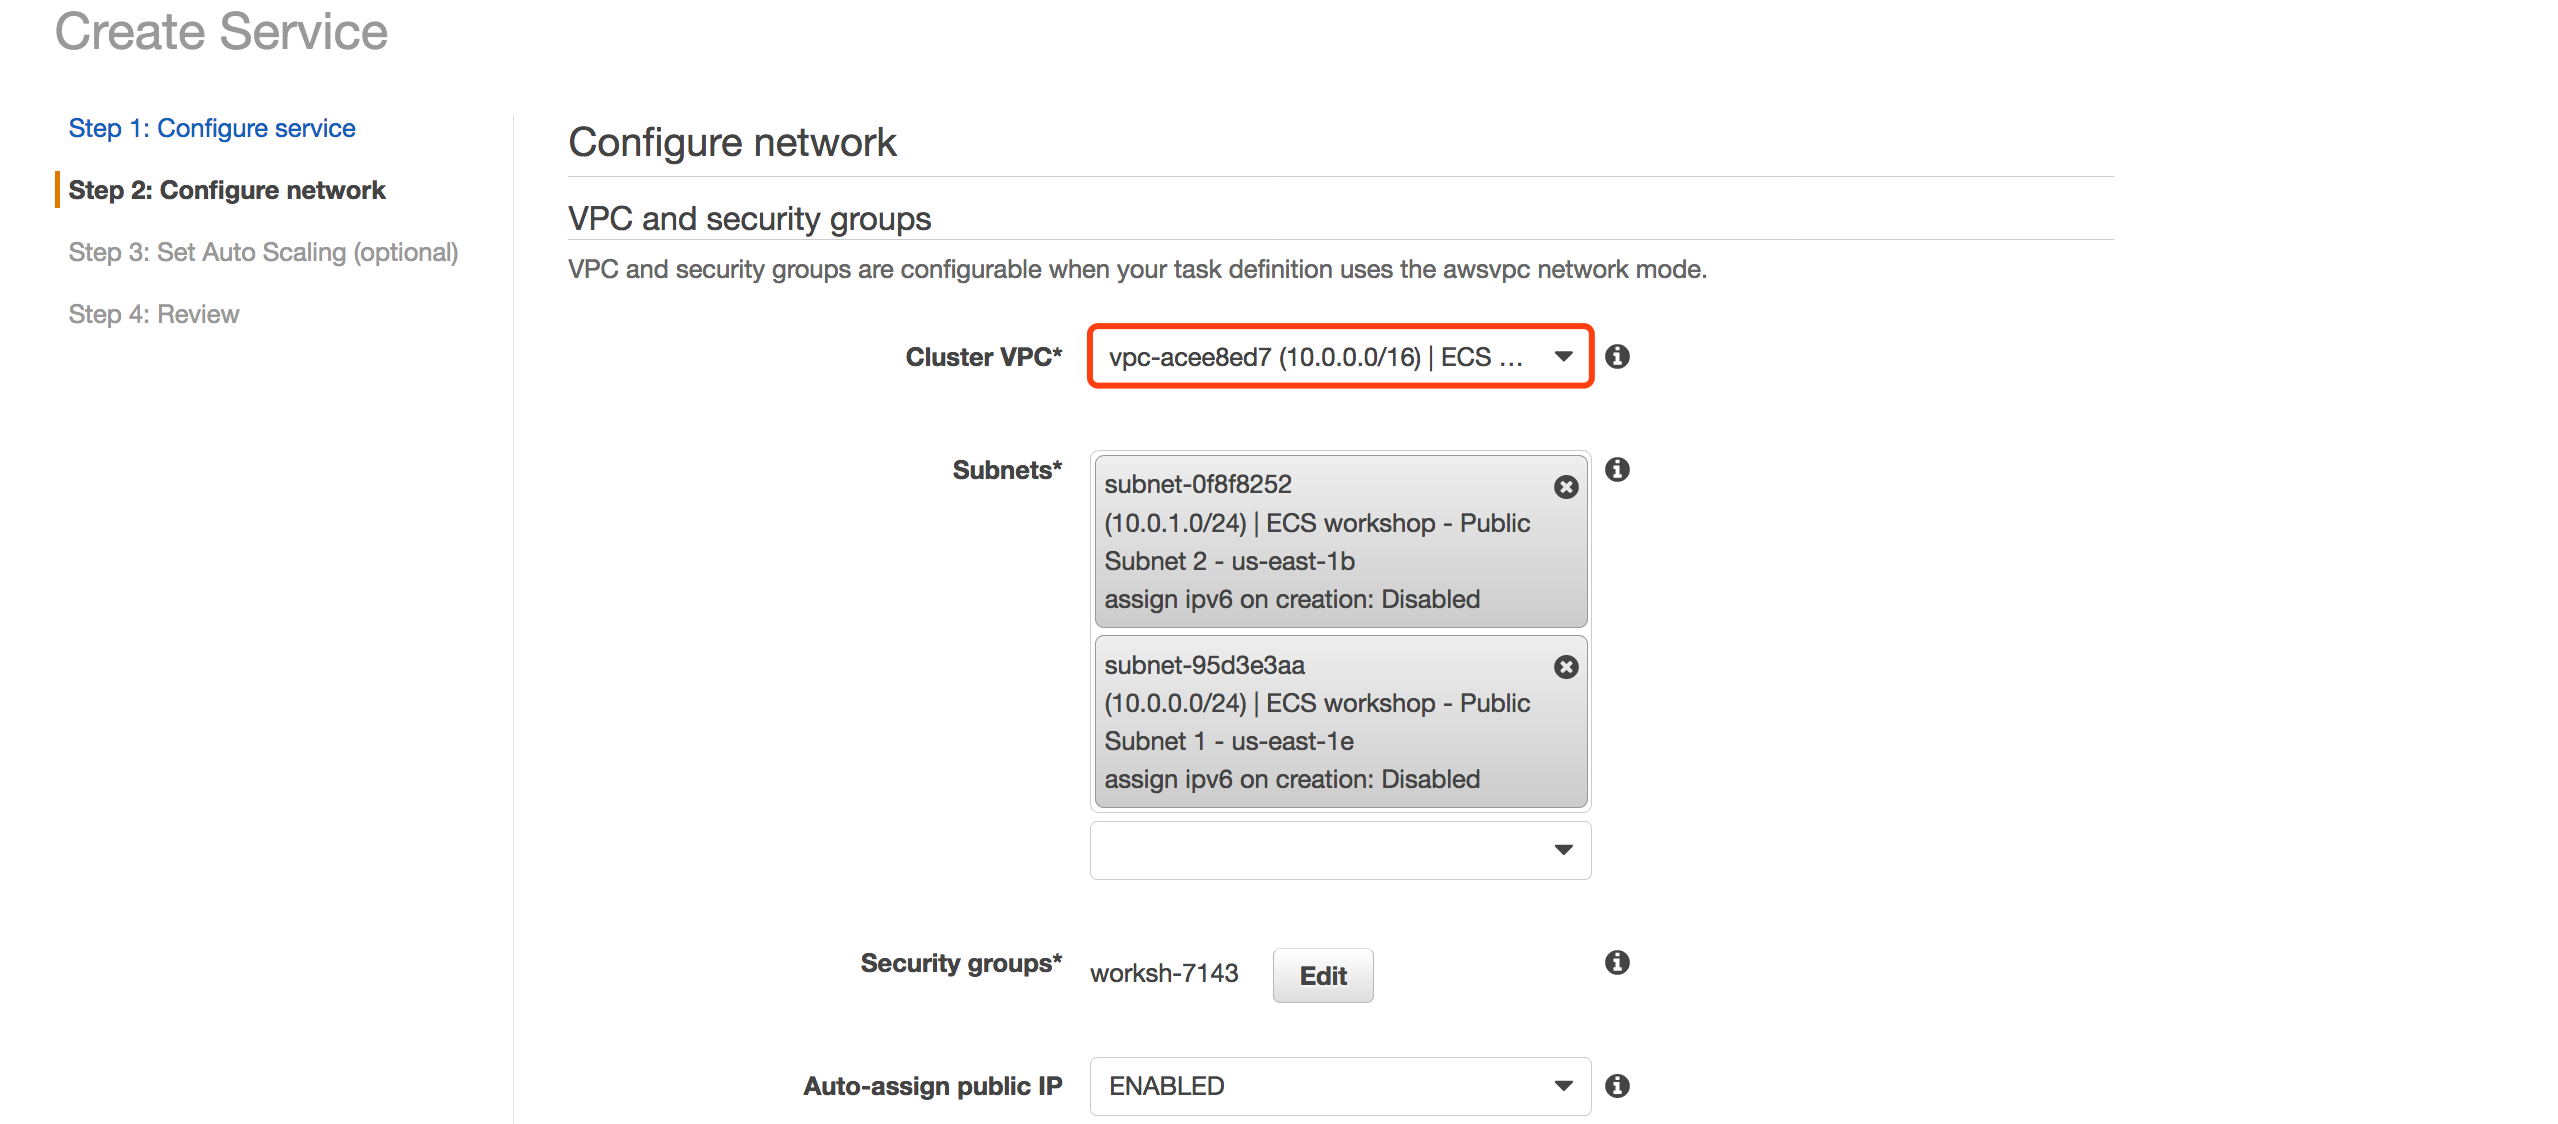The width and height of the screenshot is (2558, 1124).
Task: Click info icon for Security groups
Action: (1617, 963)
